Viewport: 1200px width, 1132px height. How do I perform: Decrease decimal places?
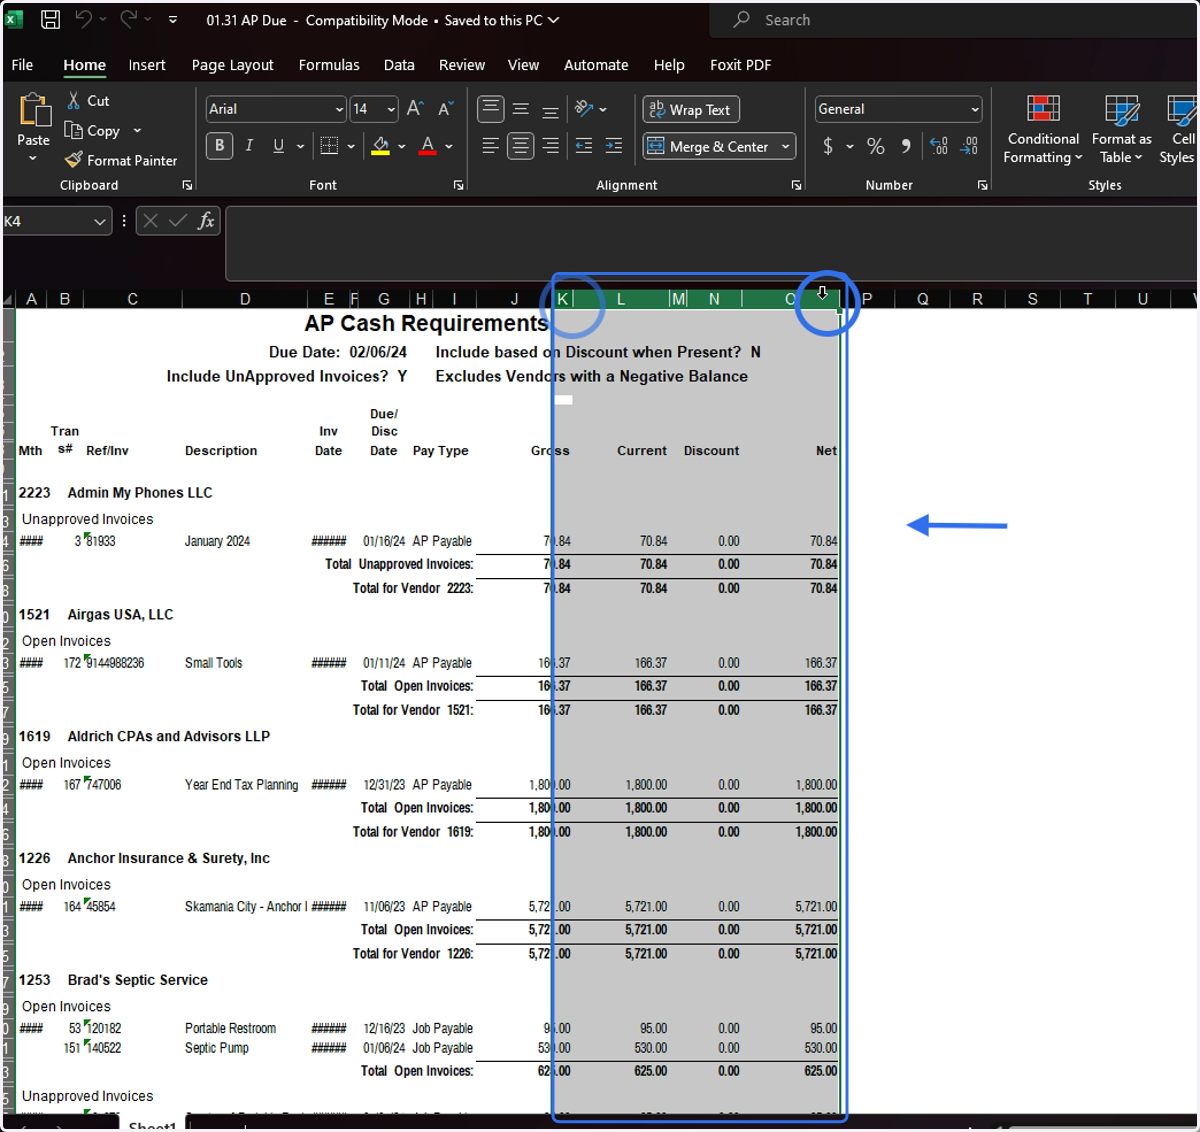coord(969,146)
